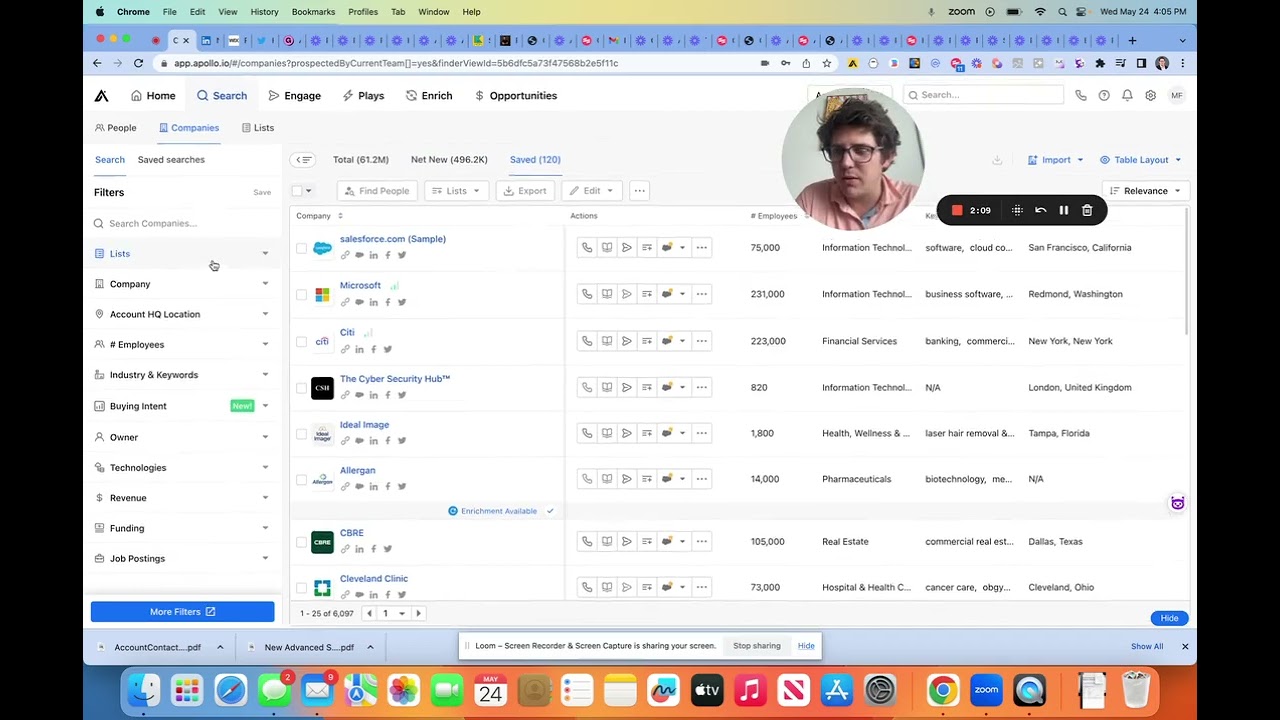
Task: Select the Cleveland Clinic row checkbox
Action: (x=301, y=587)
